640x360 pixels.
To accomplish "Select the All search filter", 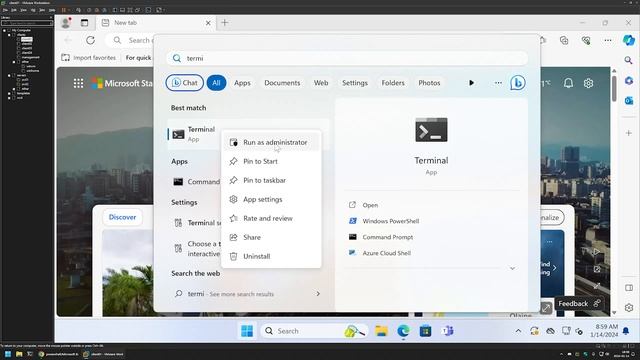I will [x=216, y=83].
